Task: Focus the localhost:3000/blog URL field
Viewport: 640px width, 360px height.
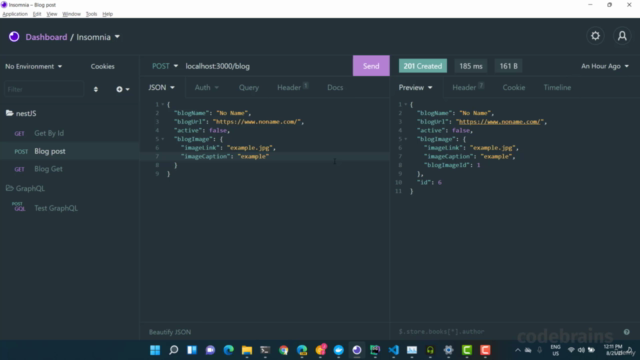Action: [267, 66]
